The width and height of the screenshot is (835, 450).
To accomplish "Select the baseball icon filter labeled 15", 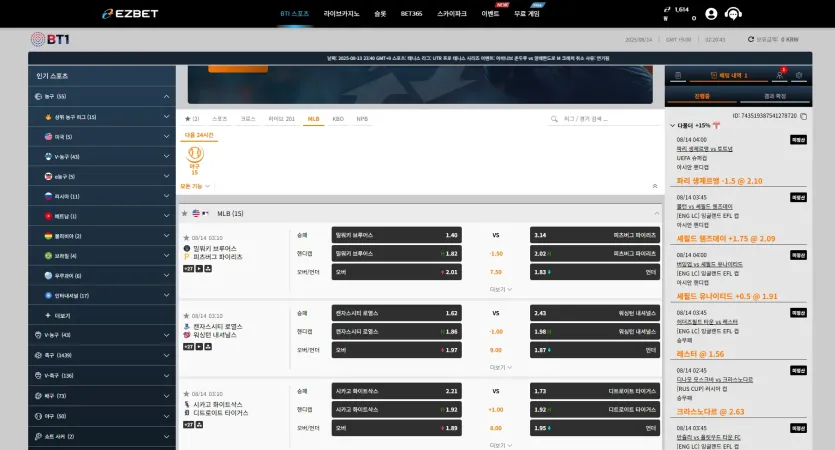I will [x=194, y=160].
